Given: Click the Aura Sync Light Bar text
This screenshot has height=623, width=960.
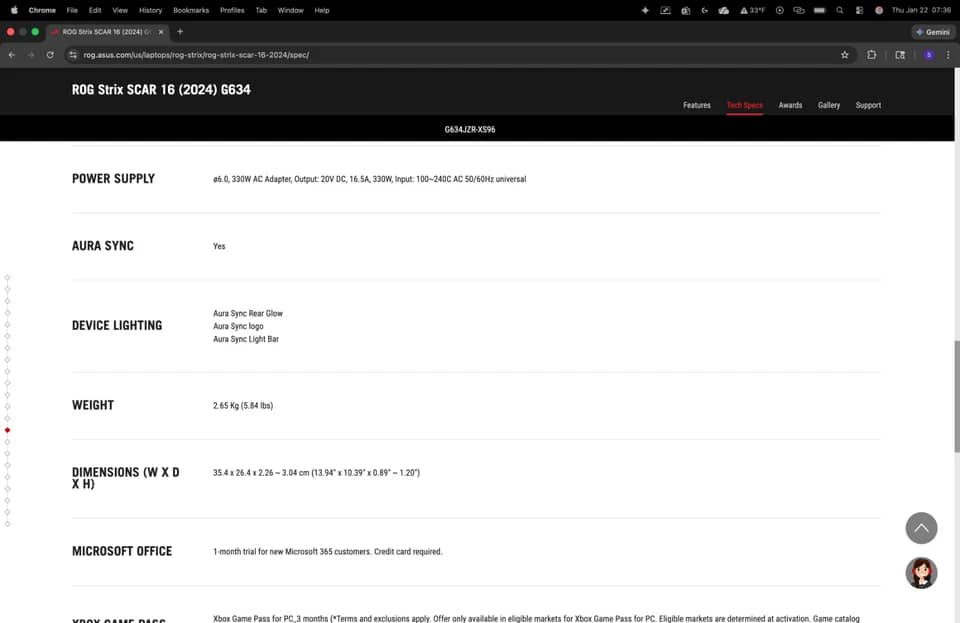Looking at the screenshot, I should [x=246, y=339].
